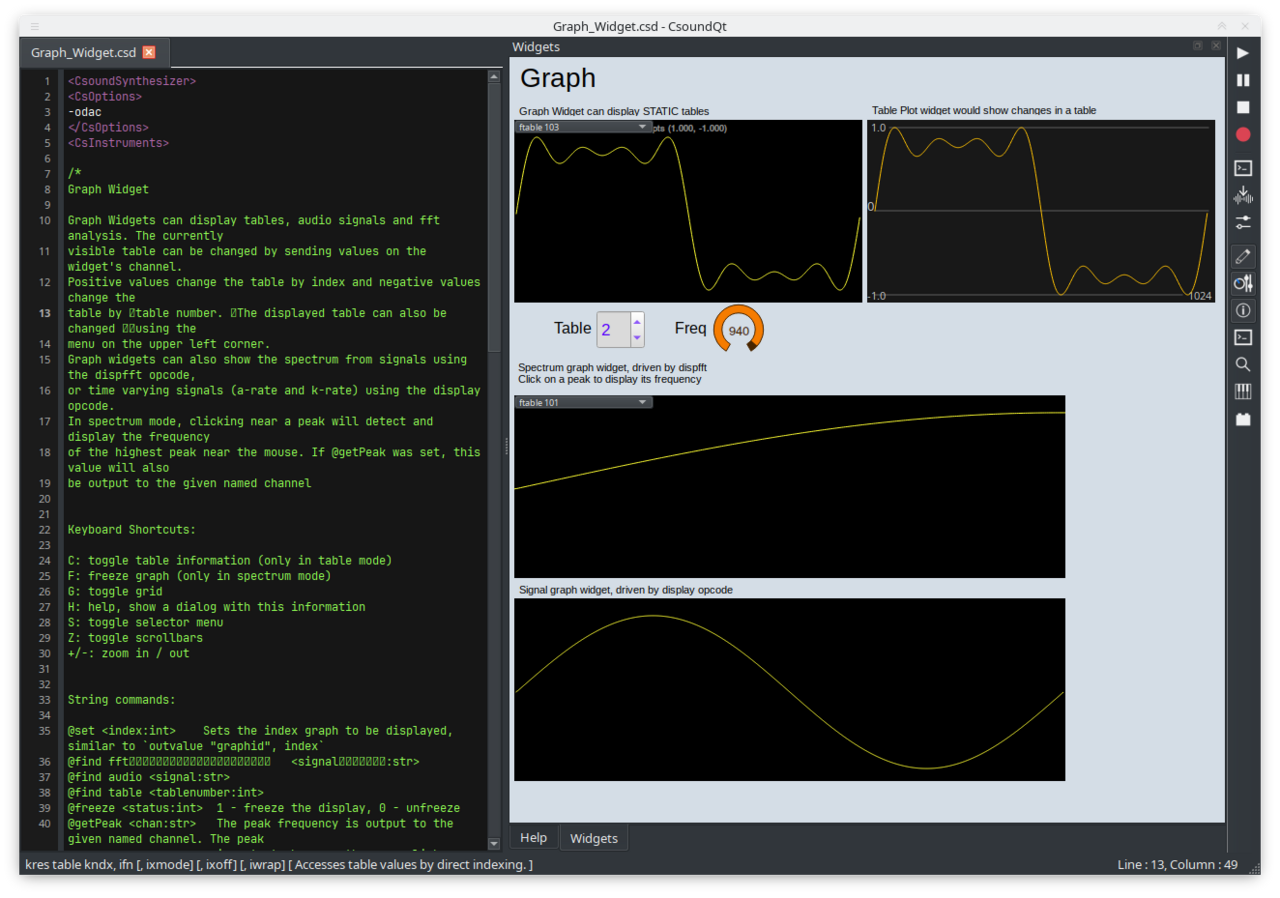This screenshot has height=898, width=1280.
Task: Click the spectrum graph display
Action: 789,486
